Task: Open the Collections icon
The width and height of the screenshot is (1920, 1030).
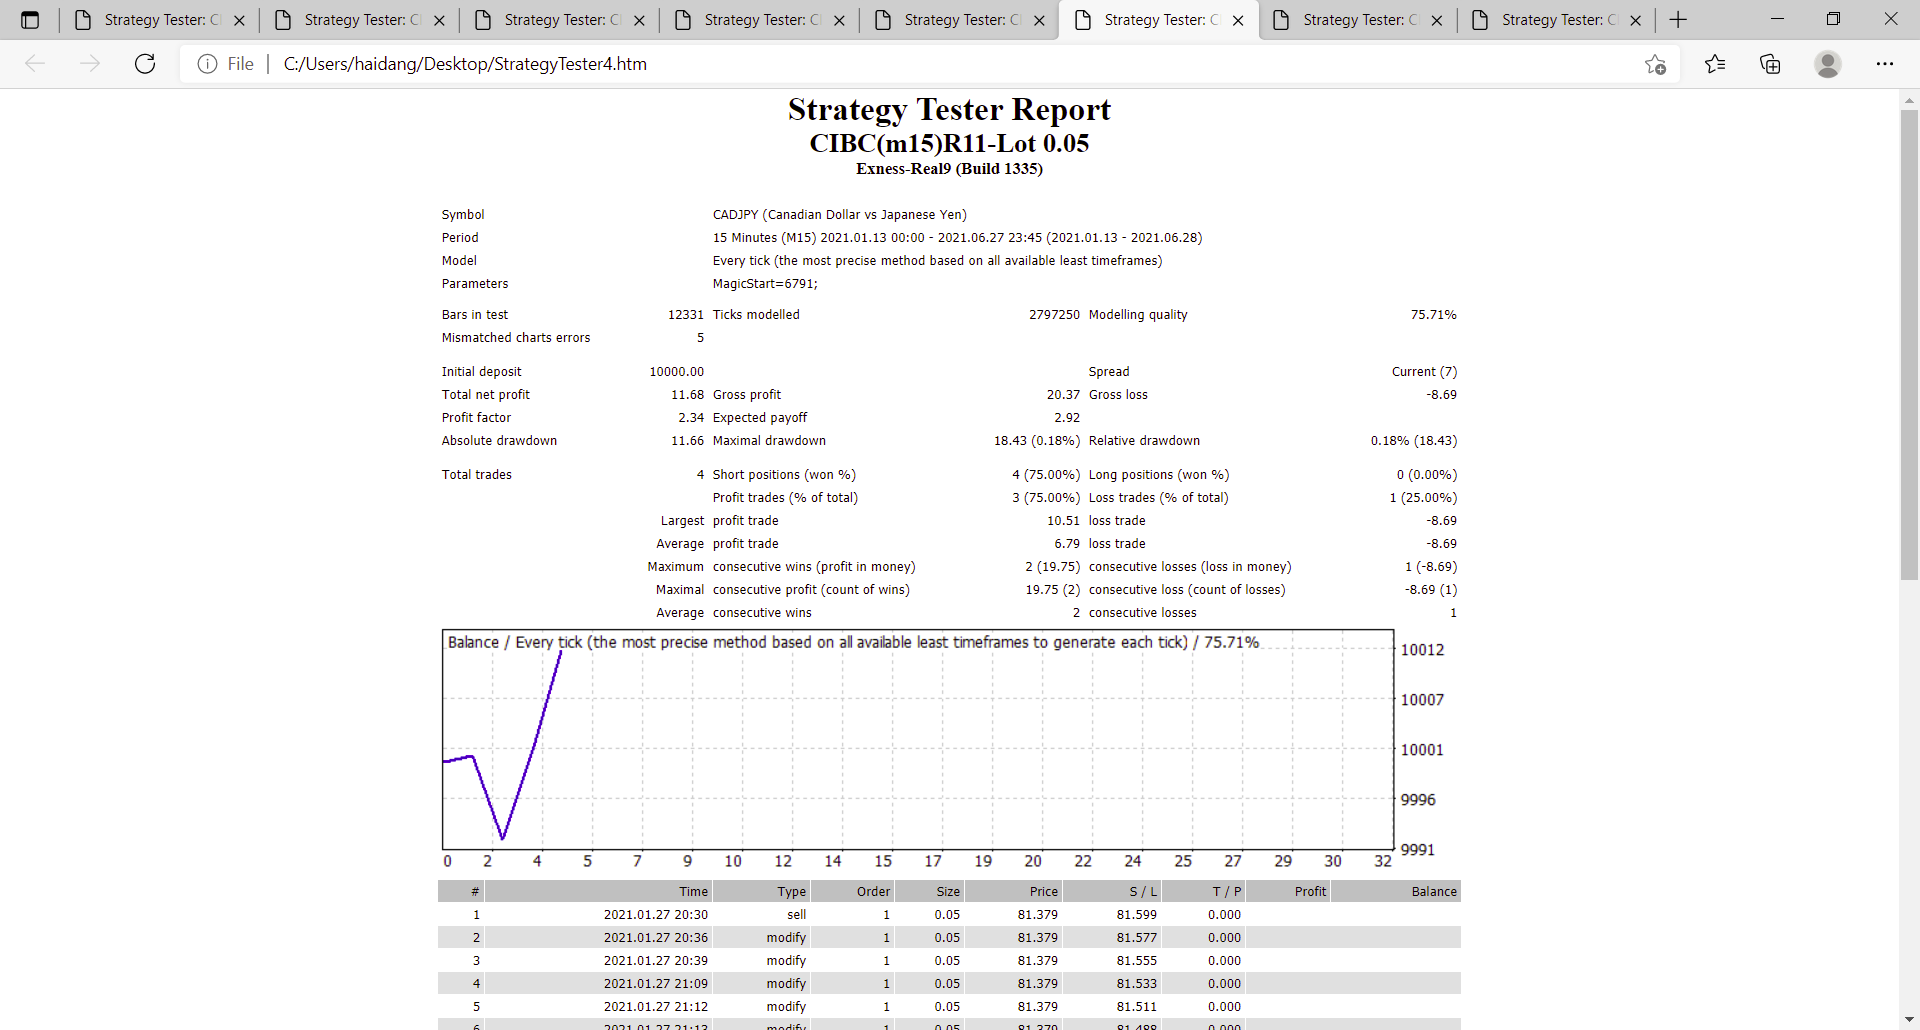Action: click(x=1770, y=64)
